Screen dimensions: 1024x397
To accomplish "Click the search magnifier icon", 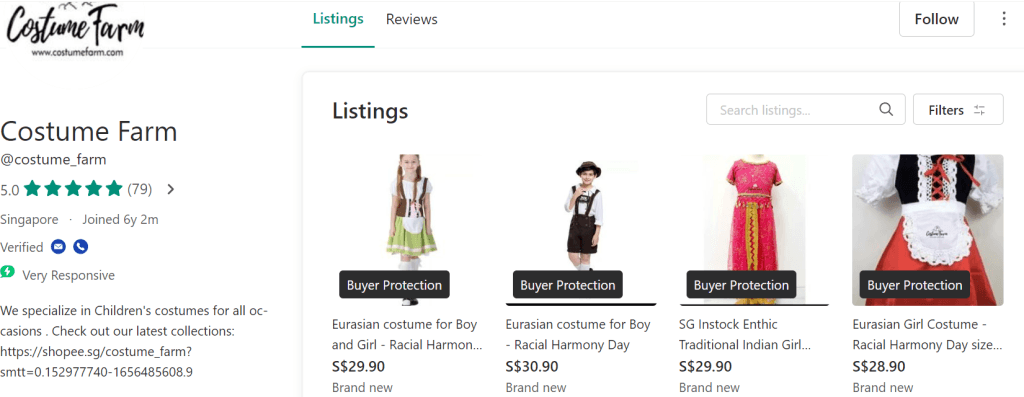I will point(886,110).
